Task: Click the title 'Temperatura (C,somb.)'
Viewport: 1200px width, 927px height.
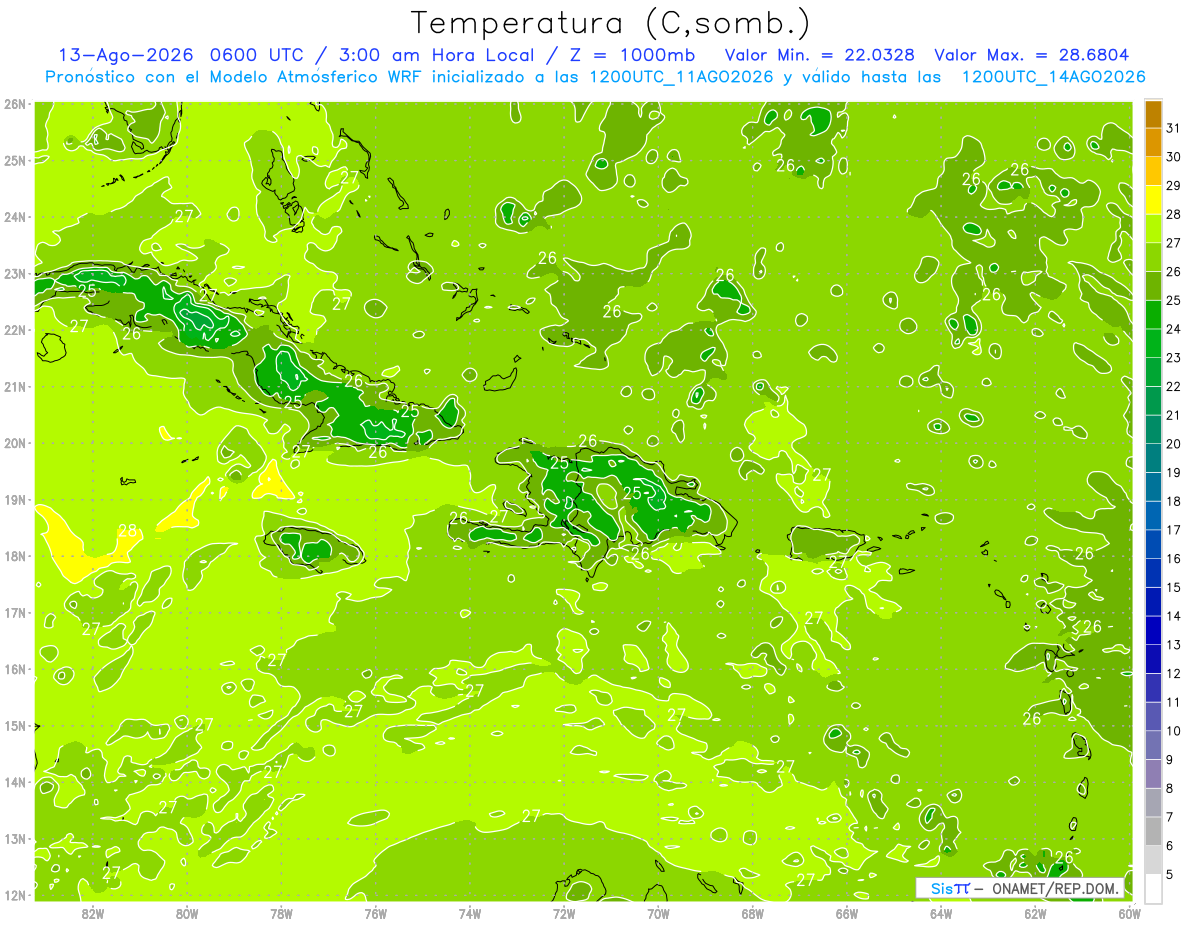Action: [610, 23]
